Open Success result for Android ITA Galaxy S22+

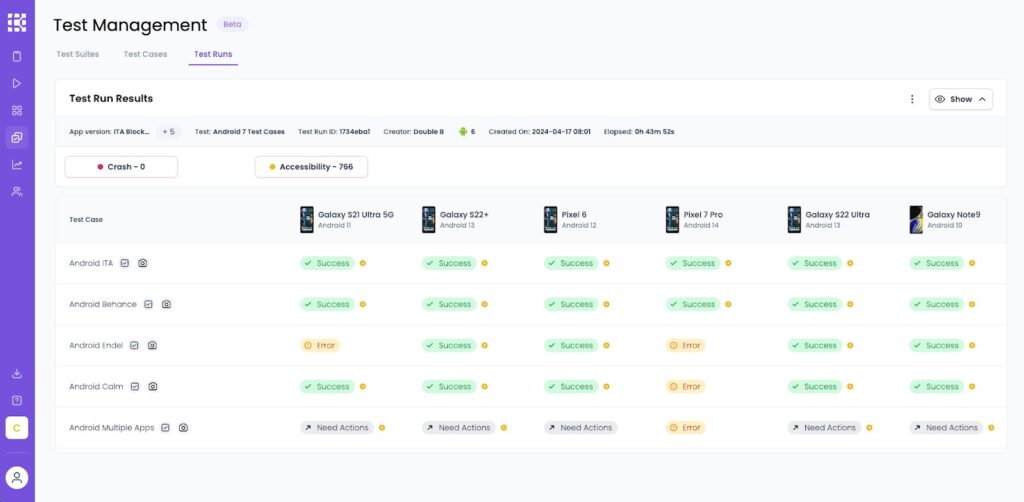(449, 263)
